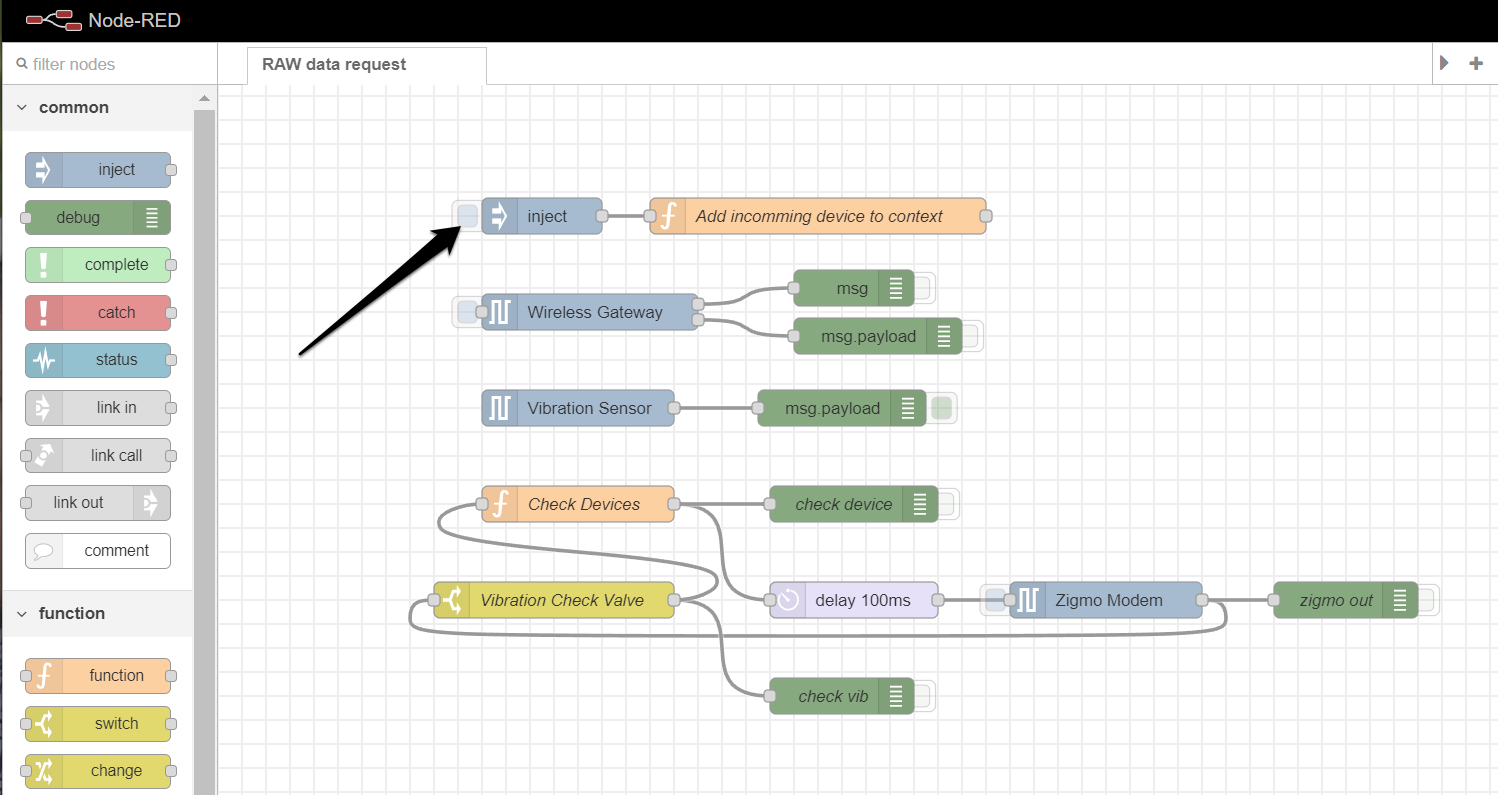Collapse the common palette section
The height and width of the screenshot is (795, 1498).
[22, 107]
